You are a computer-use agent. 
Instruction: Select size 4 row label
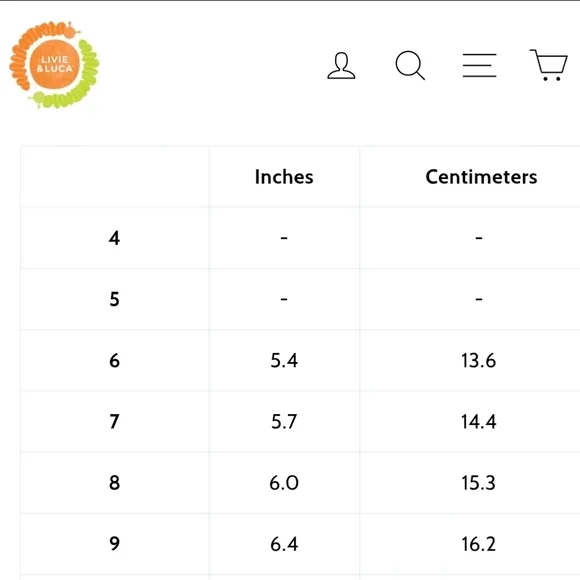click(114, 238)
